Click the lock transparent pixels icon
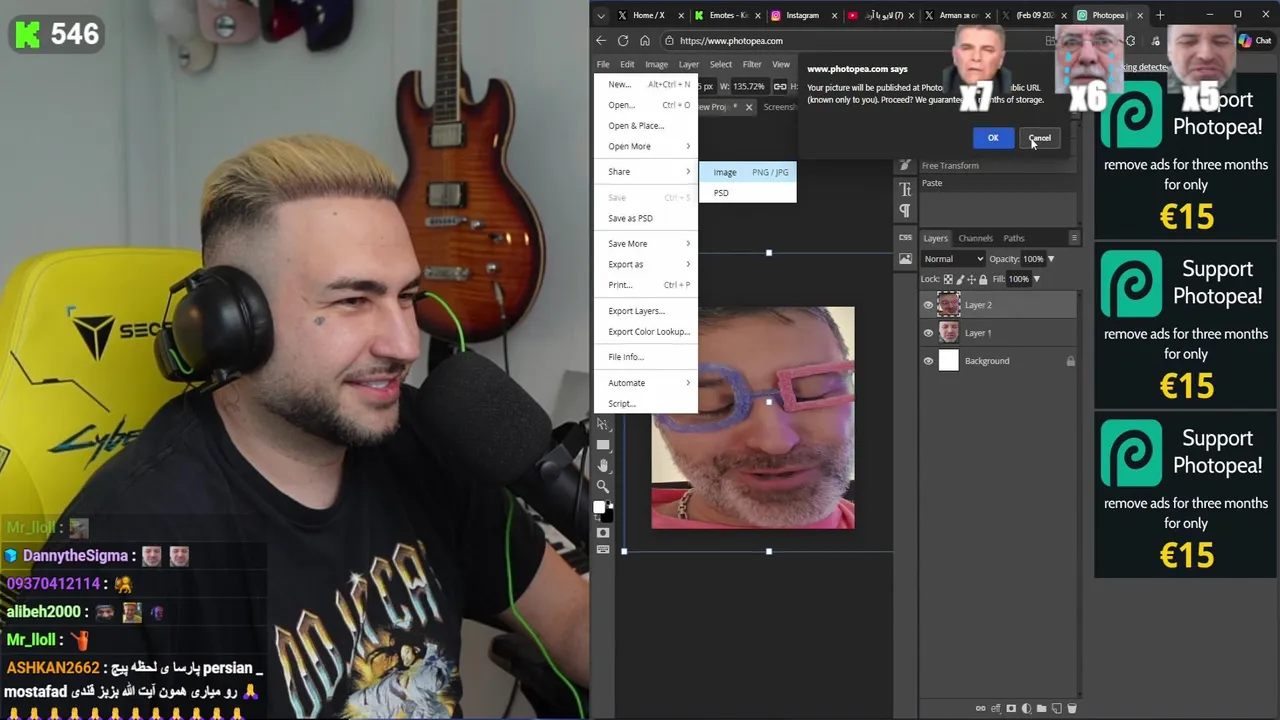The height and width of the screenshot is (720, 1280). 948,279
